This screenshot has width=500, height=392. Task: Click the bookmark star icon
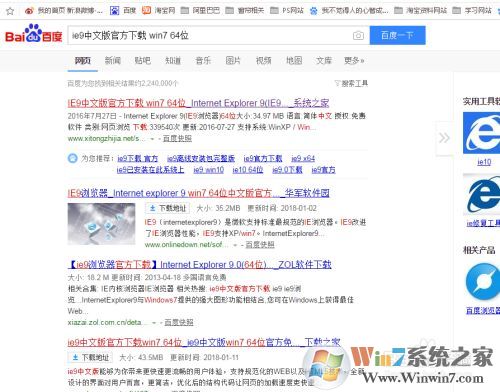click(10, 11)
